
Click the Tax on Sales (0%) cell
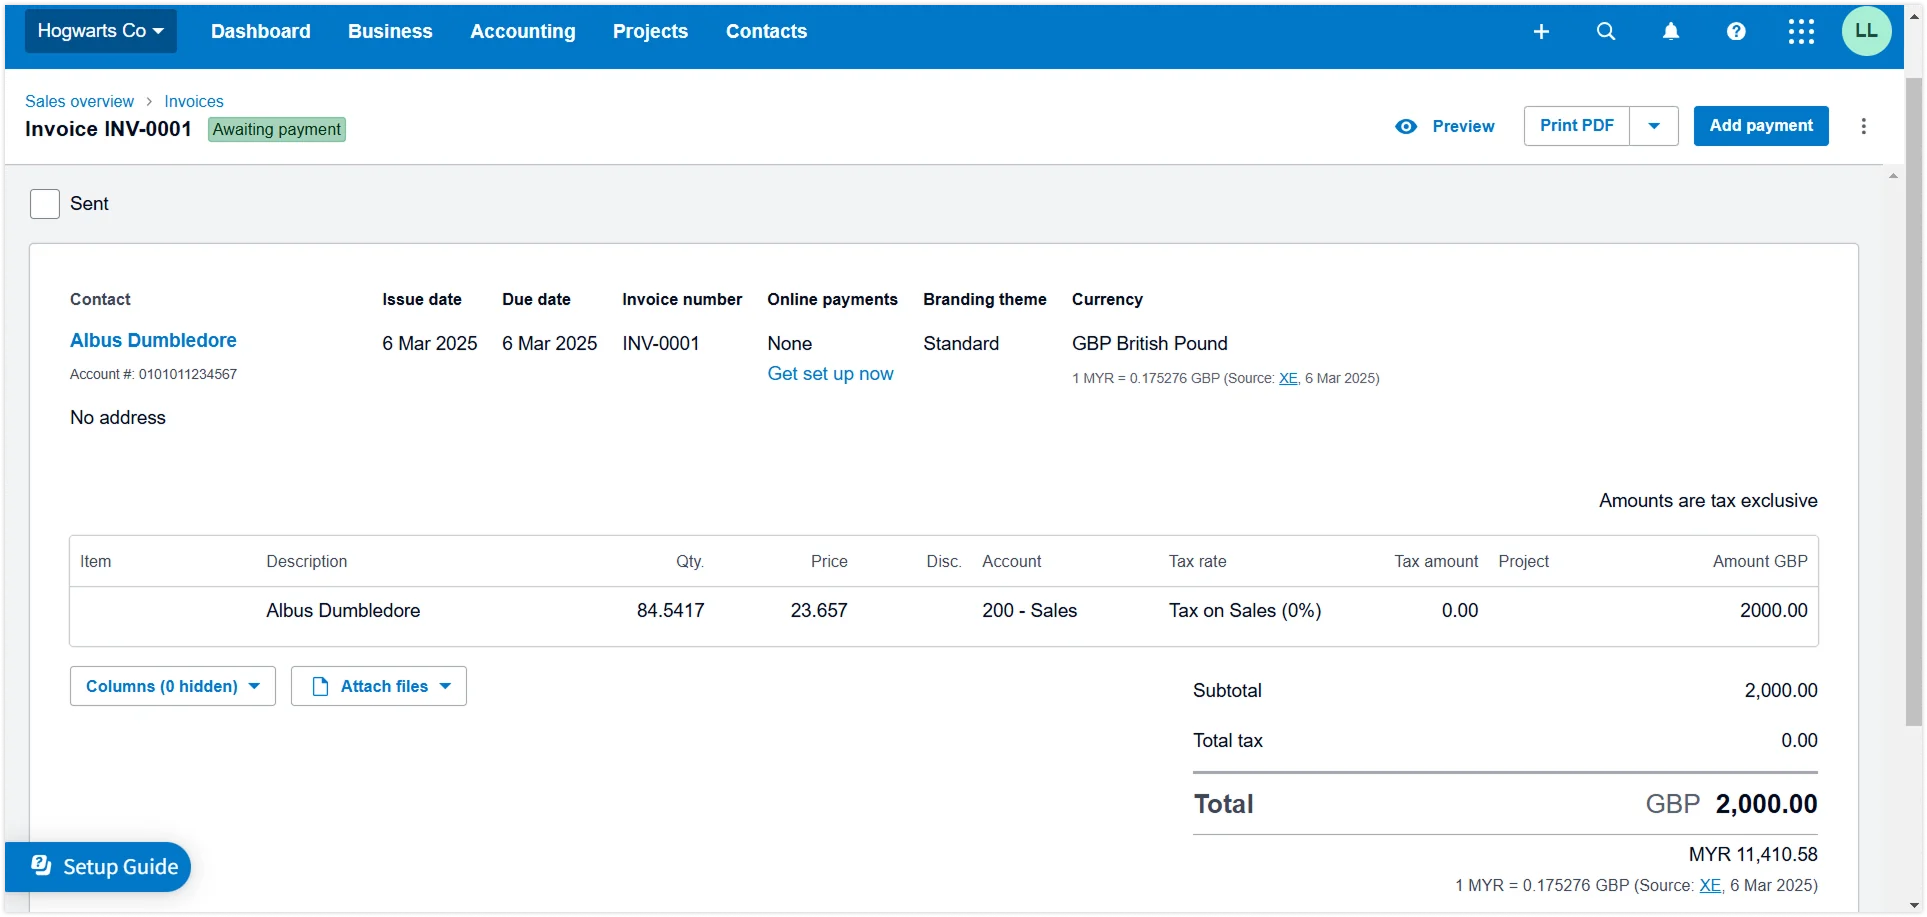pyautogui.click(x=1245, y=610)
